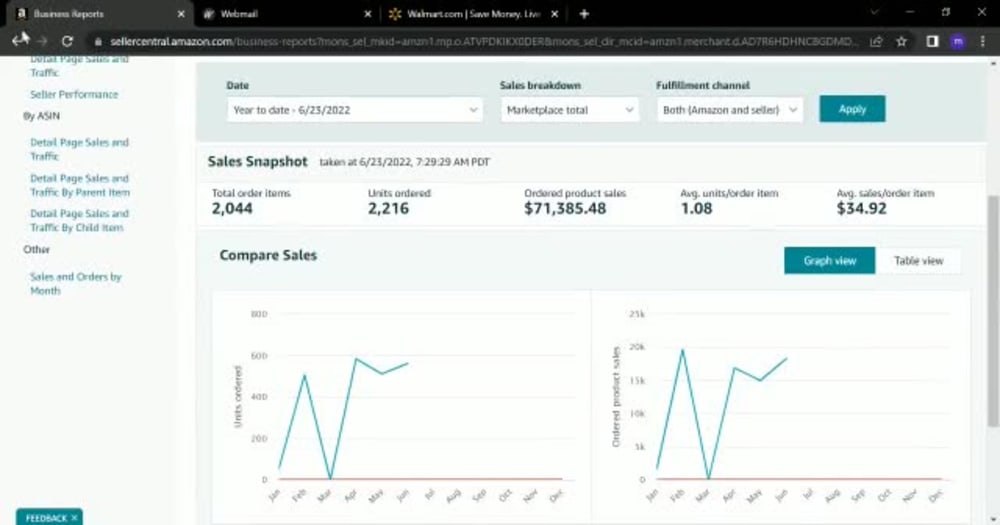
Task: Open Detail Page Sales and Traffic under By ASIN
Action: coord(79,149)
